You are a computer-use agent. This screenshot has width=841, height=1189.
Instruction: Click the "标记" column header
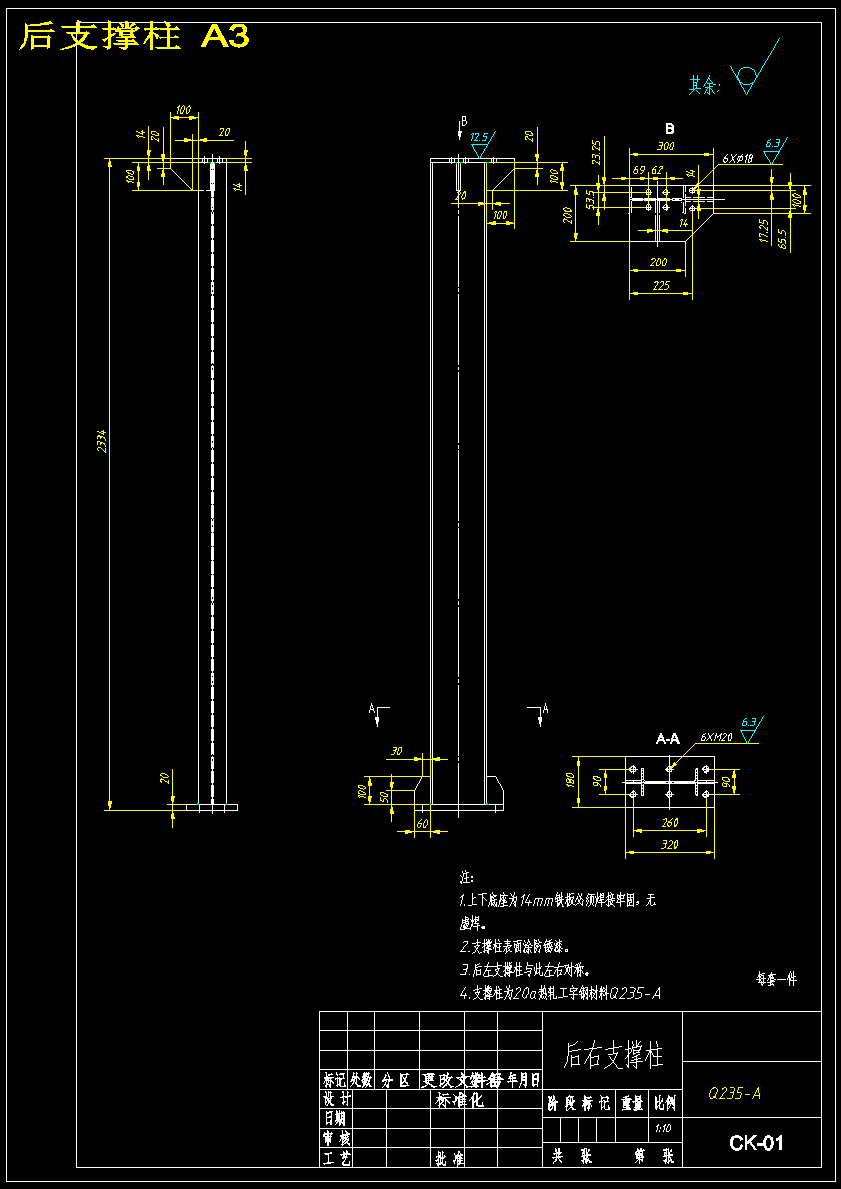[x=334, y=1080]
